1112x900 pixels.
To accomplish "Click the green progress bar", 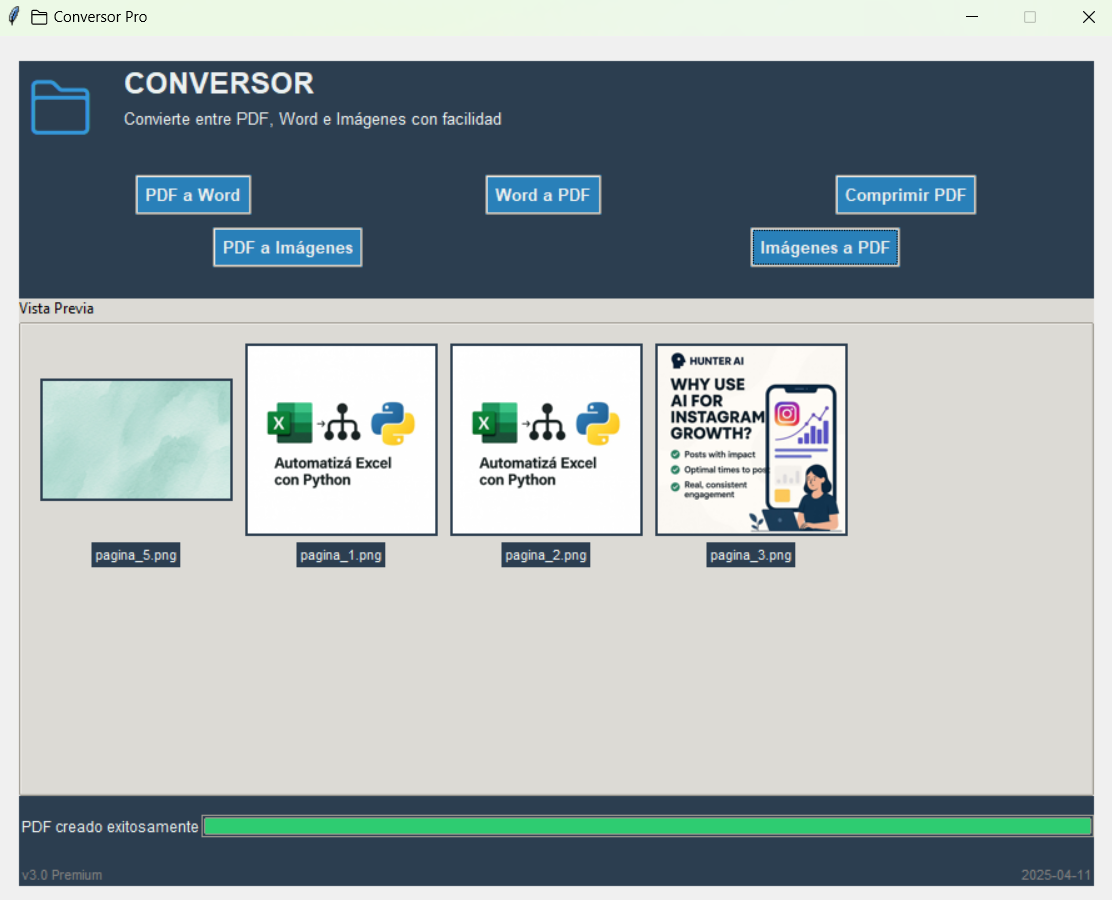I will 647,826.
